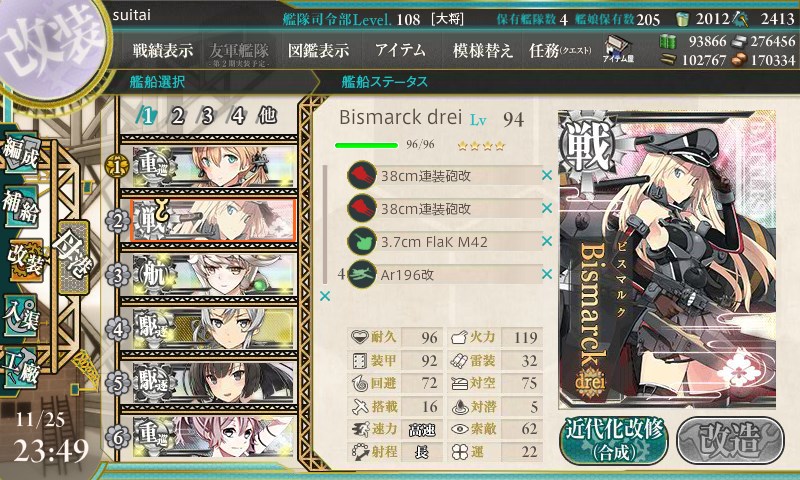Image resolution: width=800 pixels, height=480 pixels.
Task: Switch to fleet tab 3
Action: coord(207,116)
